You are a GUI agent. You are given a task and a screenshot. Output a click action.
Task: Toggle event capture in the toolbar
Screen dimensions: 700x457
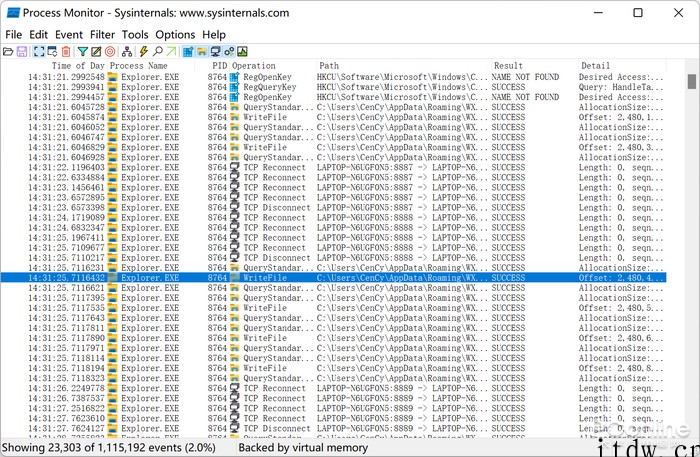pos(39,52)
